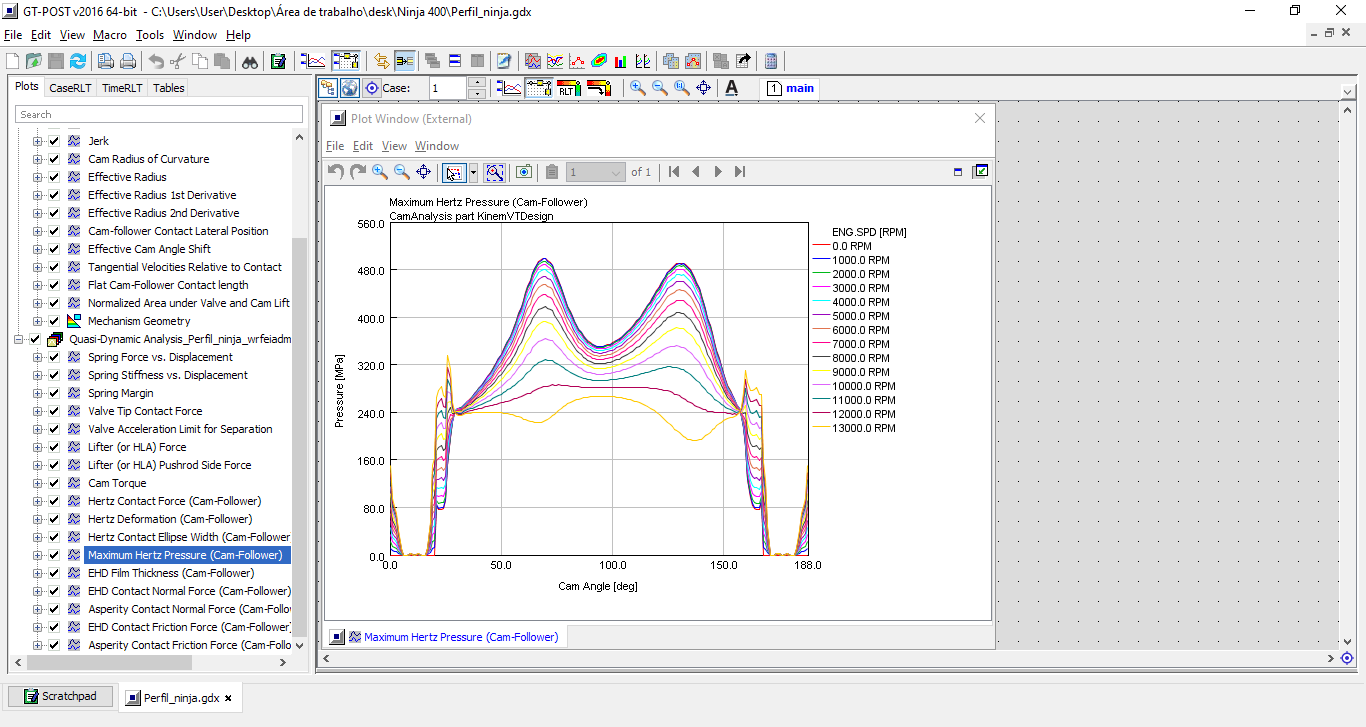Switch to the CaseRLT tab
The height and width of the screenshot is (727, 1366).
70,88
